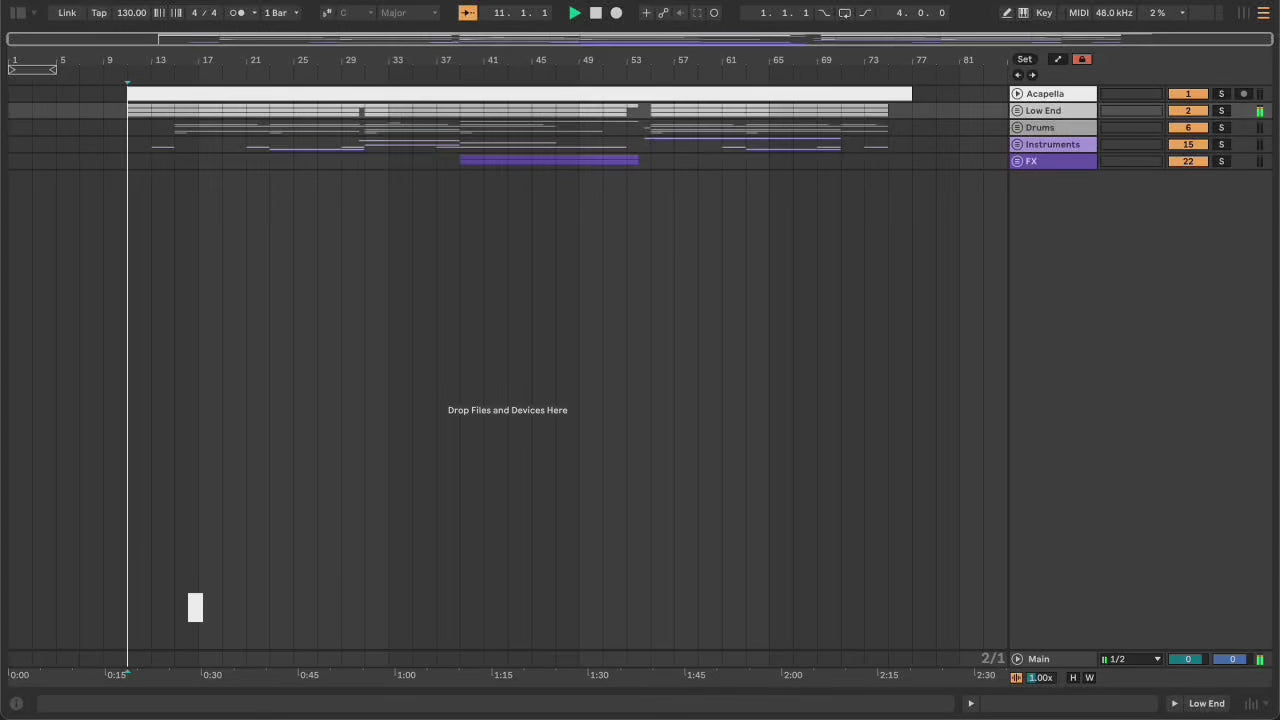The width and height of the screenshot is (1280, 720).
Task: Click the Tap tempo button
Action: click(x=99, y=13)
